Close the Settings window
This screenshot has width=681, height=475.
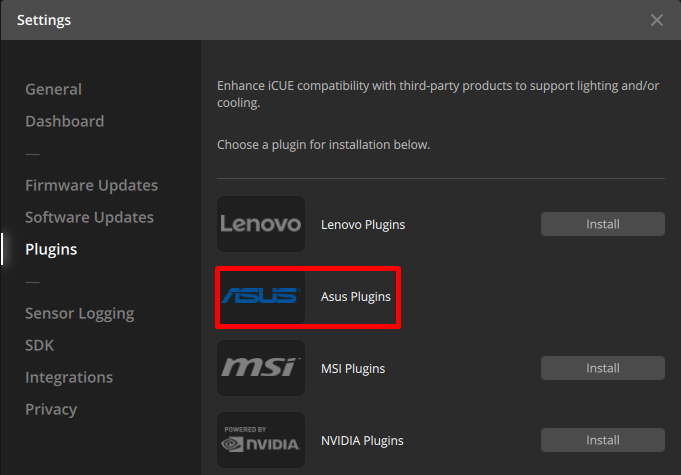(x=656, y=20)
